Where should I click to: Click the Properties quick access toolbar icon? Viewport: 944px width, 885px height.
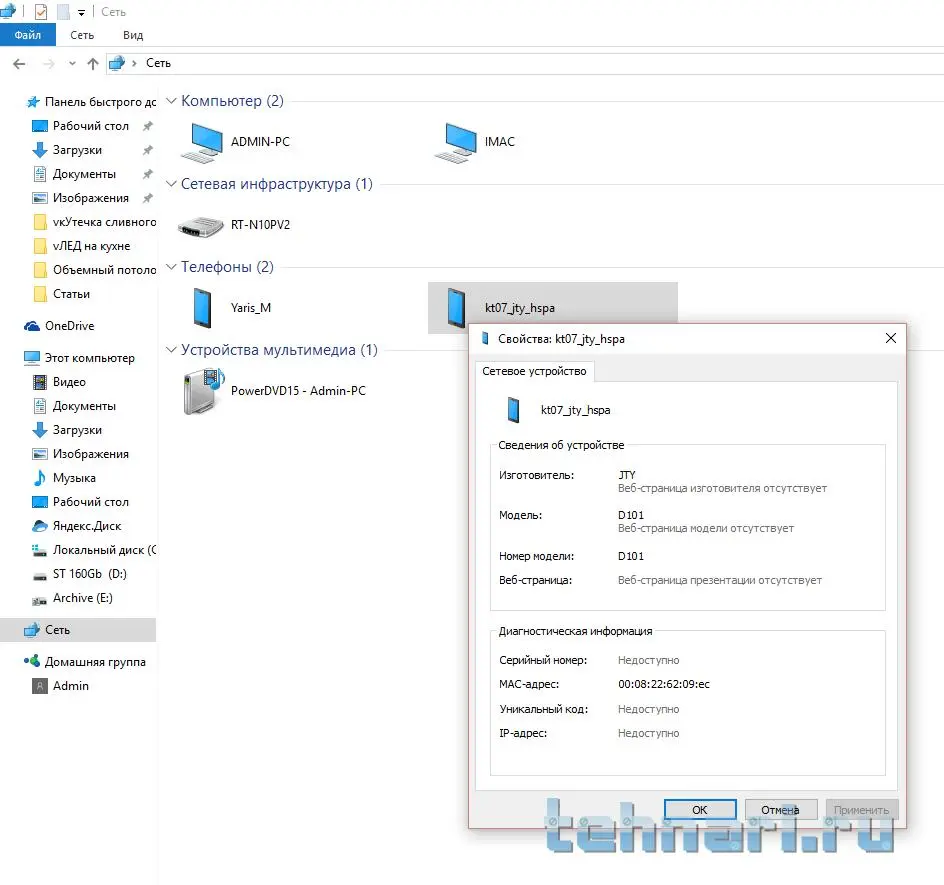(x=40, y=11)
